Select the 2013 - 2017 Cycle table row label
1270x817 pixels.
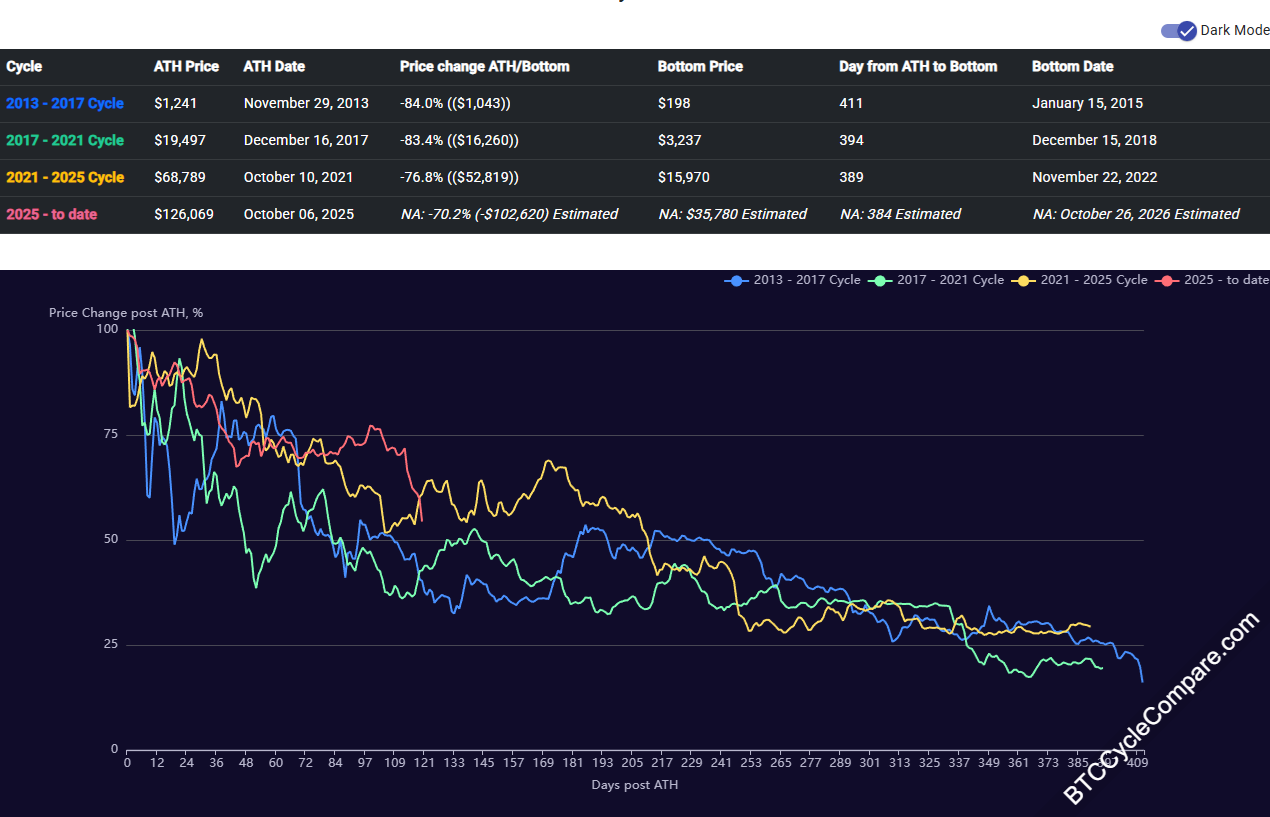click(x=65, y=103)
